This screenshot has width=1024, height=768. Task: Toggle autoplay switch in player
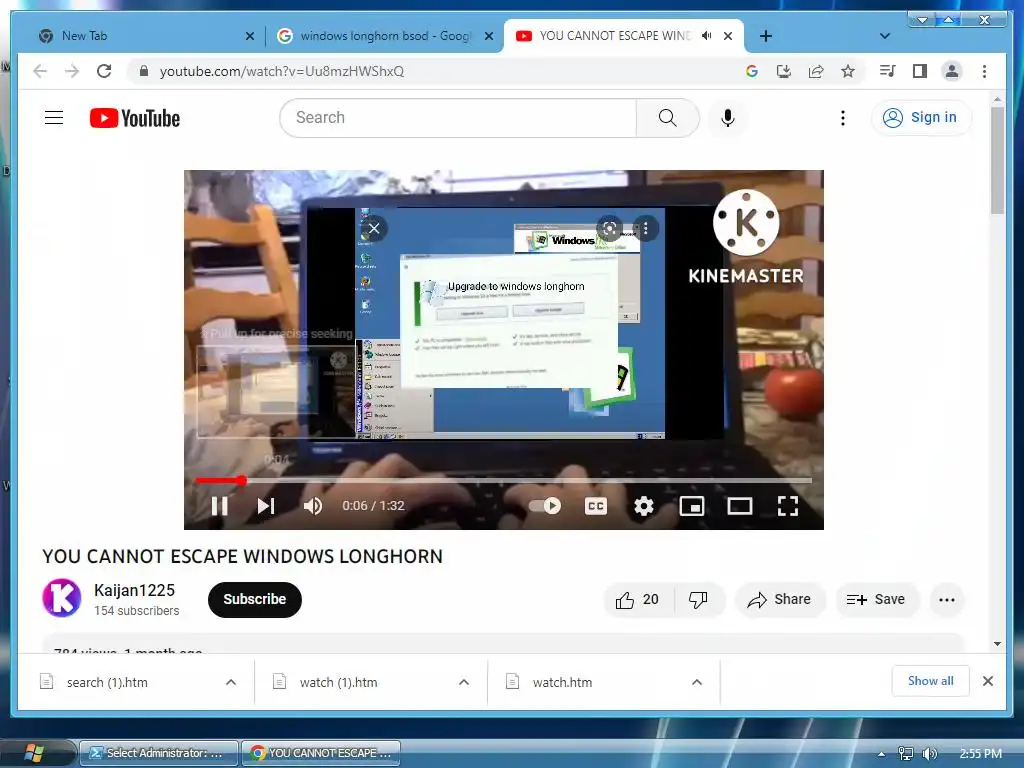pos(545,506)
